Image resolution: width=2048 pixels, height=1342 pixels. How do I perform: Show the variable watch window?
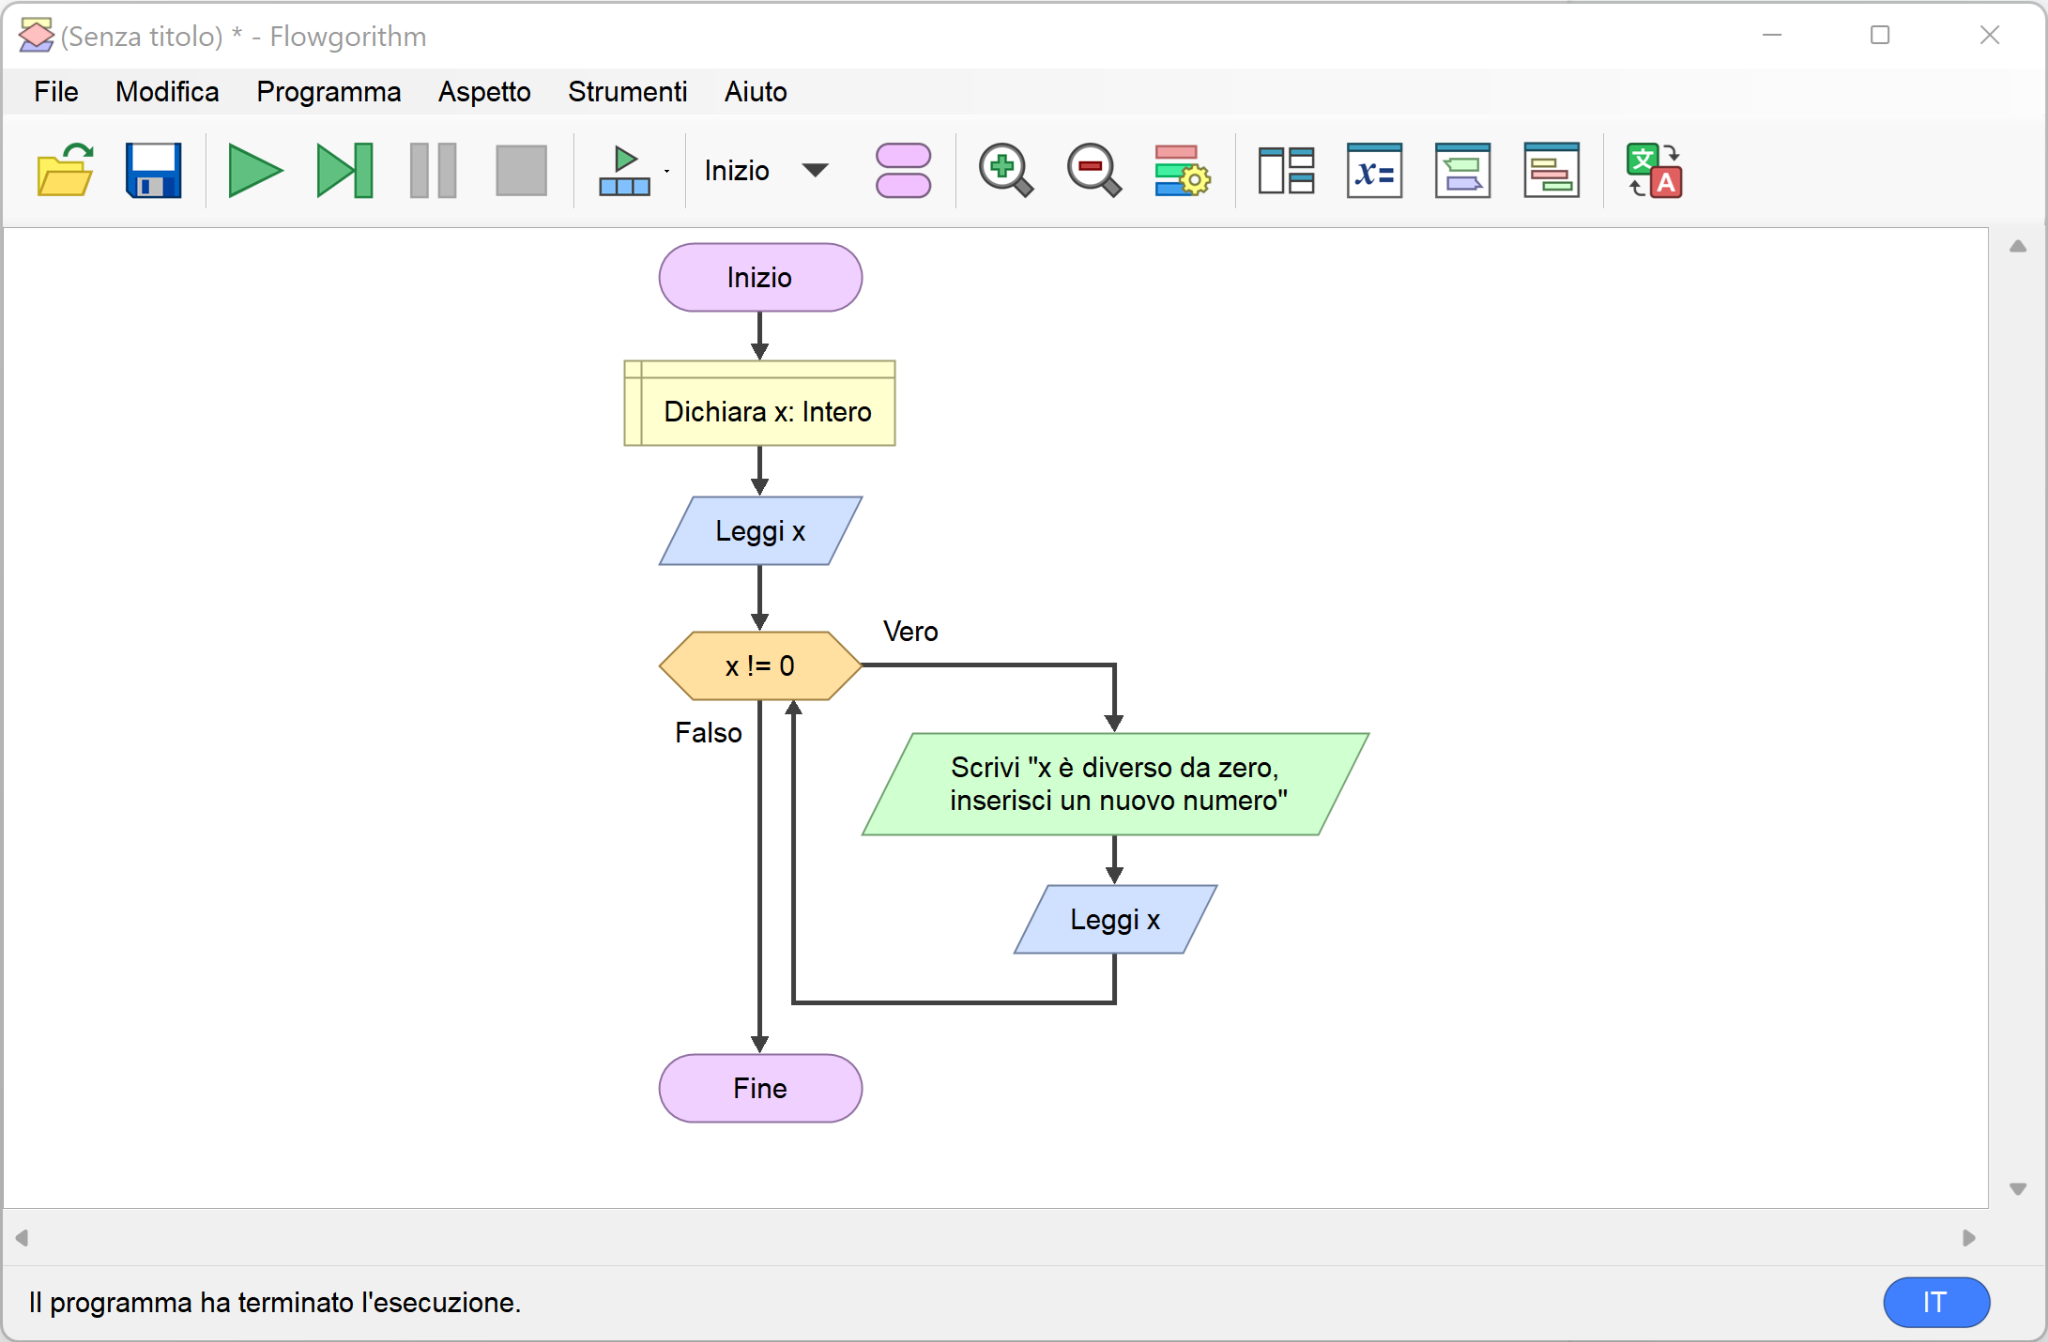[1374, 171]
